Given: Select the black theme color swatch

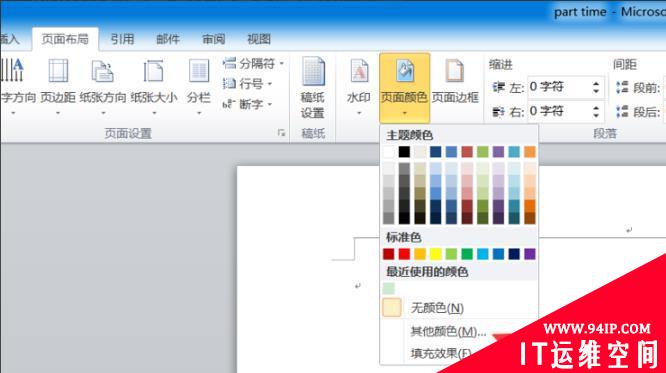Looking at the screenshot, I should point(404,152).
